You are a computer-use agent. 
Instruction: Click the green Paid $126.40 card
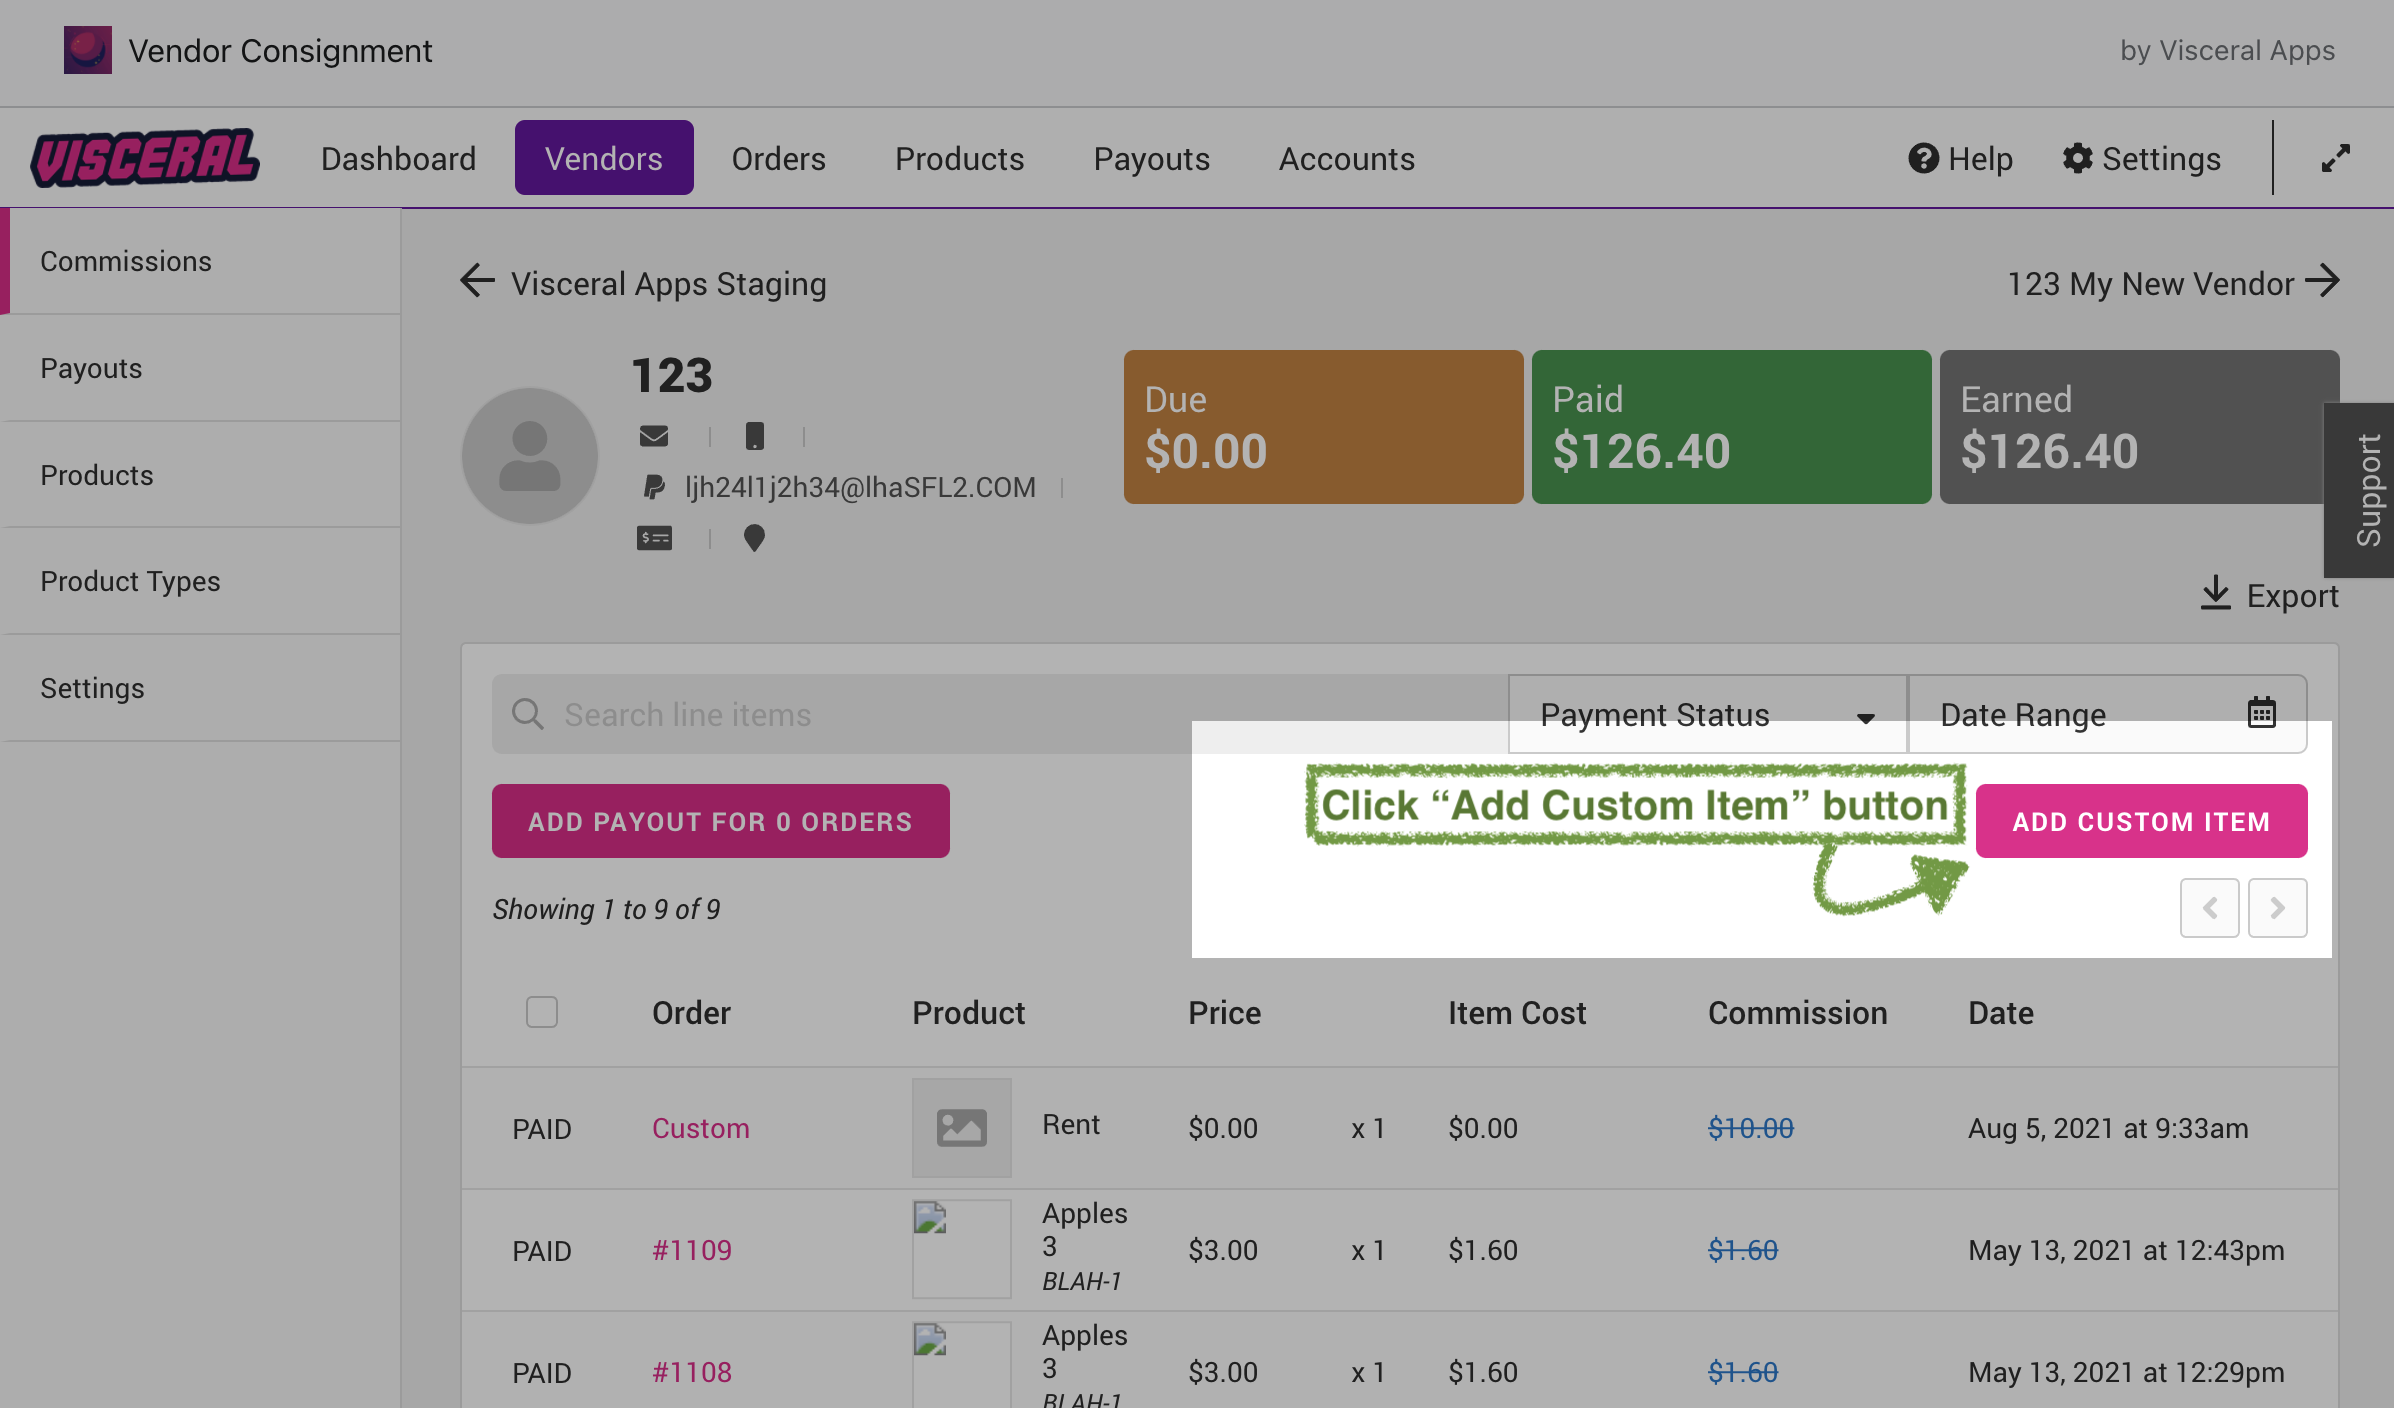pyautogui.click(x=1731, y=427)
